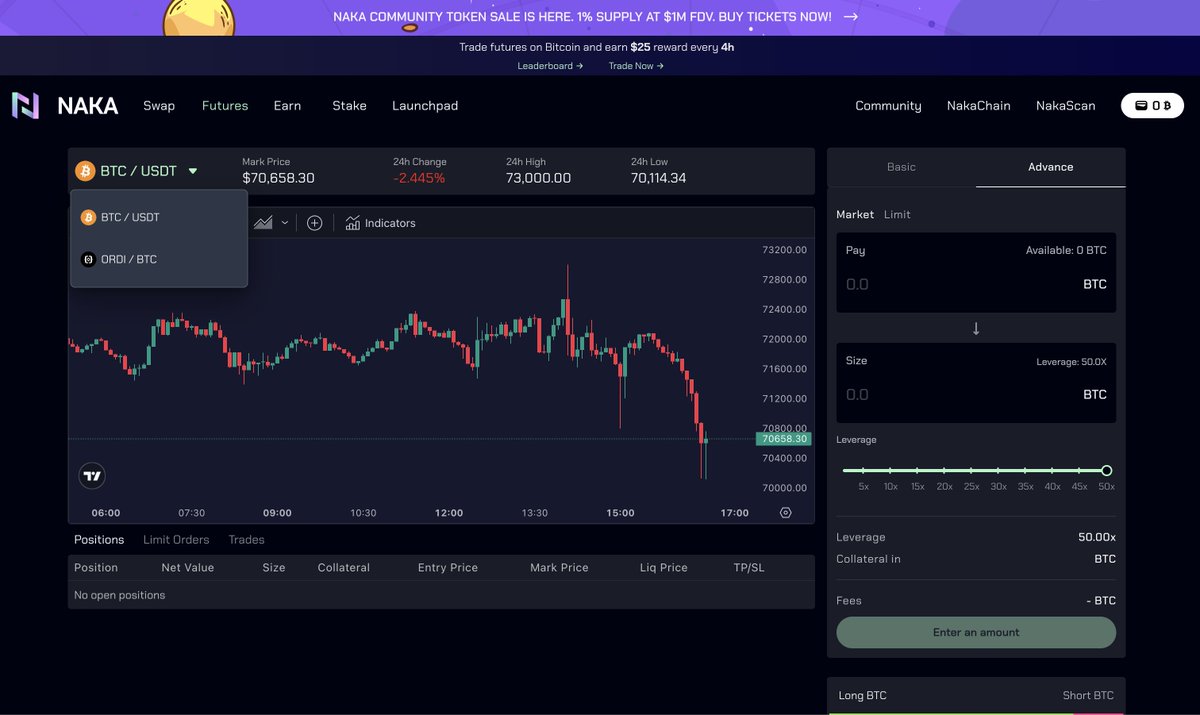Open NakaChain link
This screenshot has height=715, width=1200.
(979, 105)
